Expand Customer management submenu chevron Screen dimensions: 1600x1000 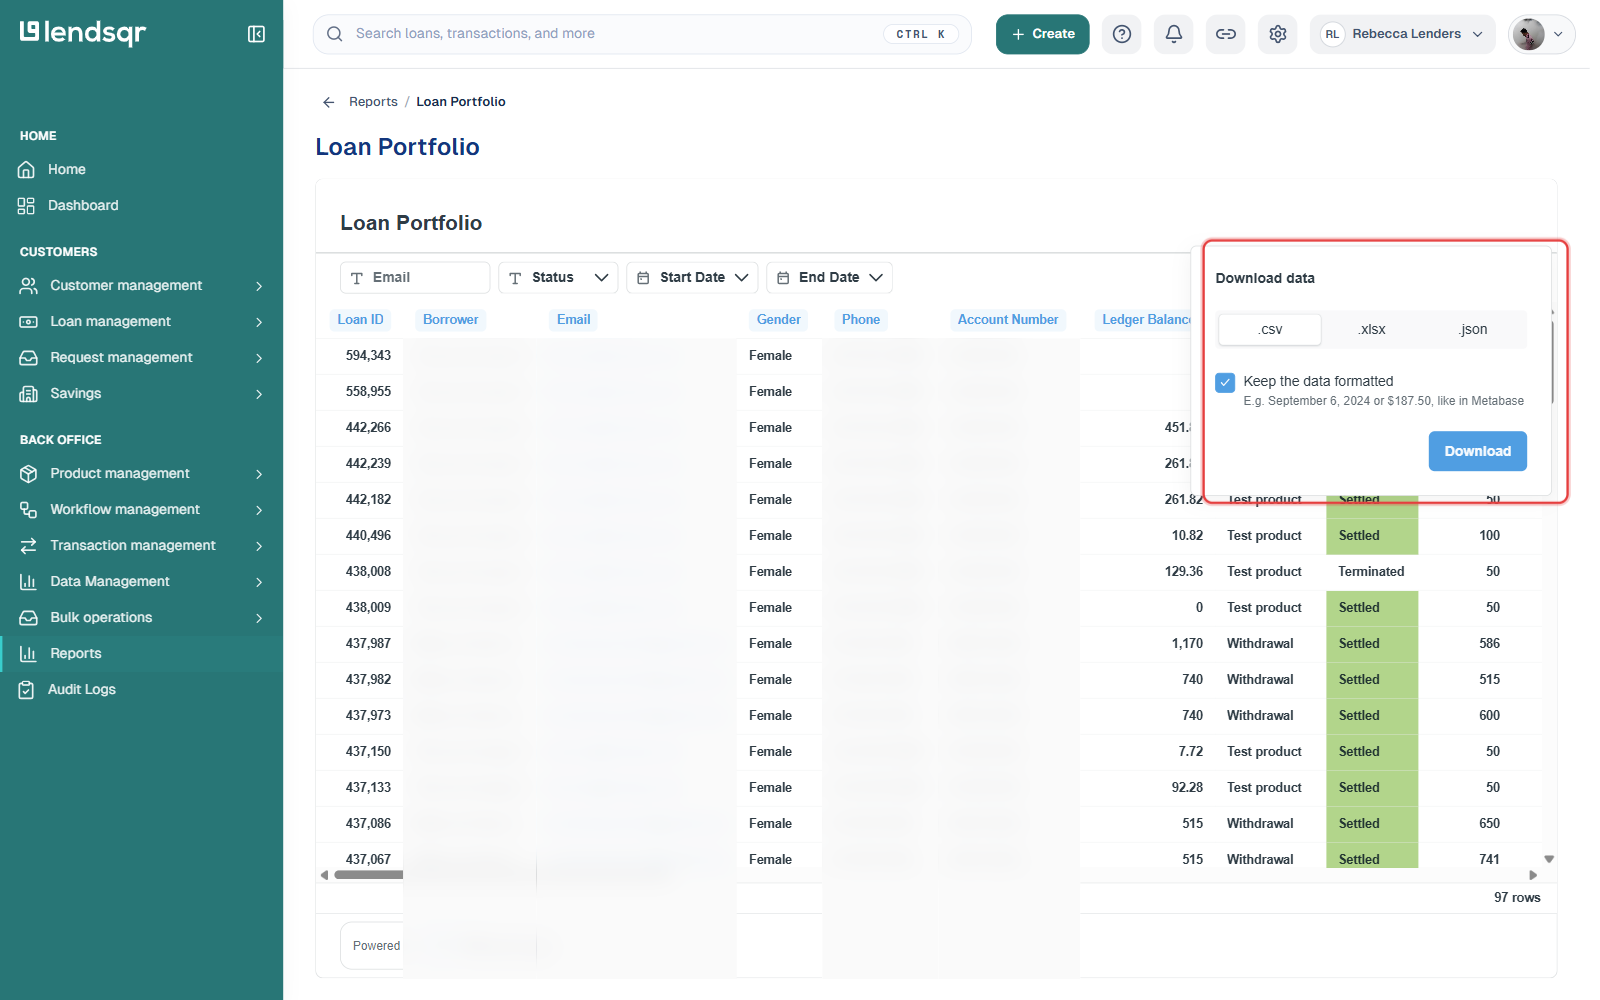point(259,286)
